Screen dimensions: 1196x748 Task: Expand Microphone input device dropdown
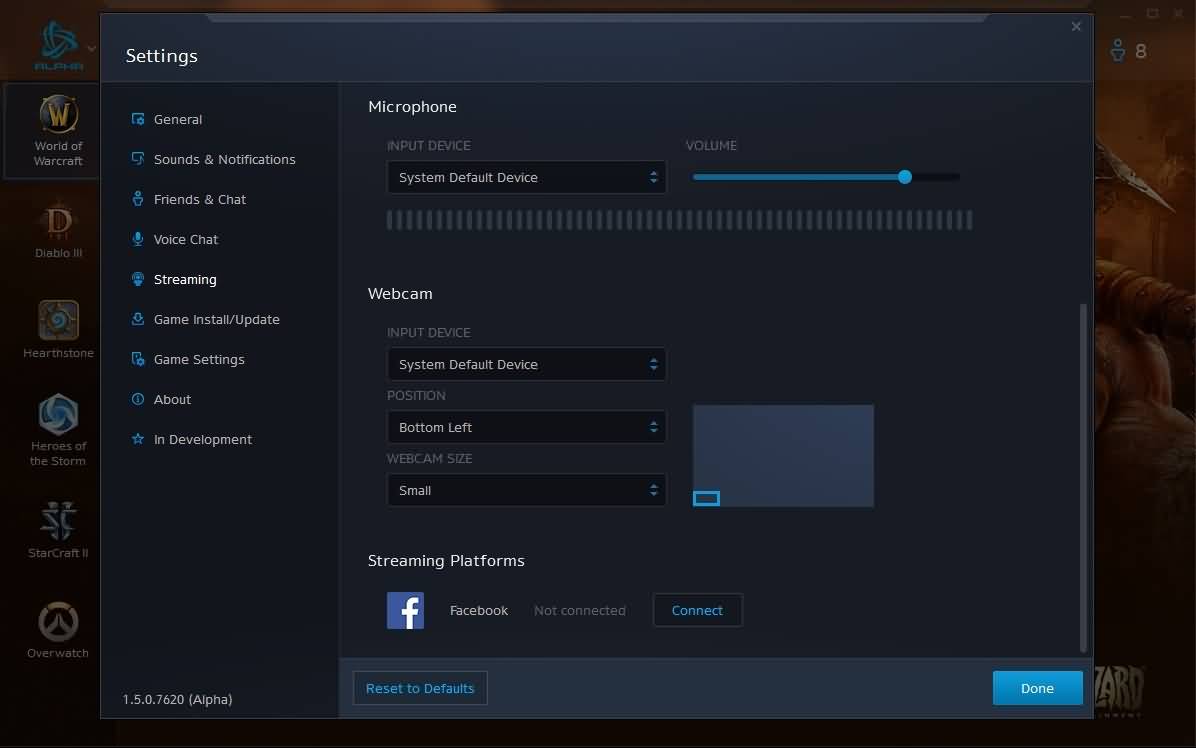tap(526, 178)
